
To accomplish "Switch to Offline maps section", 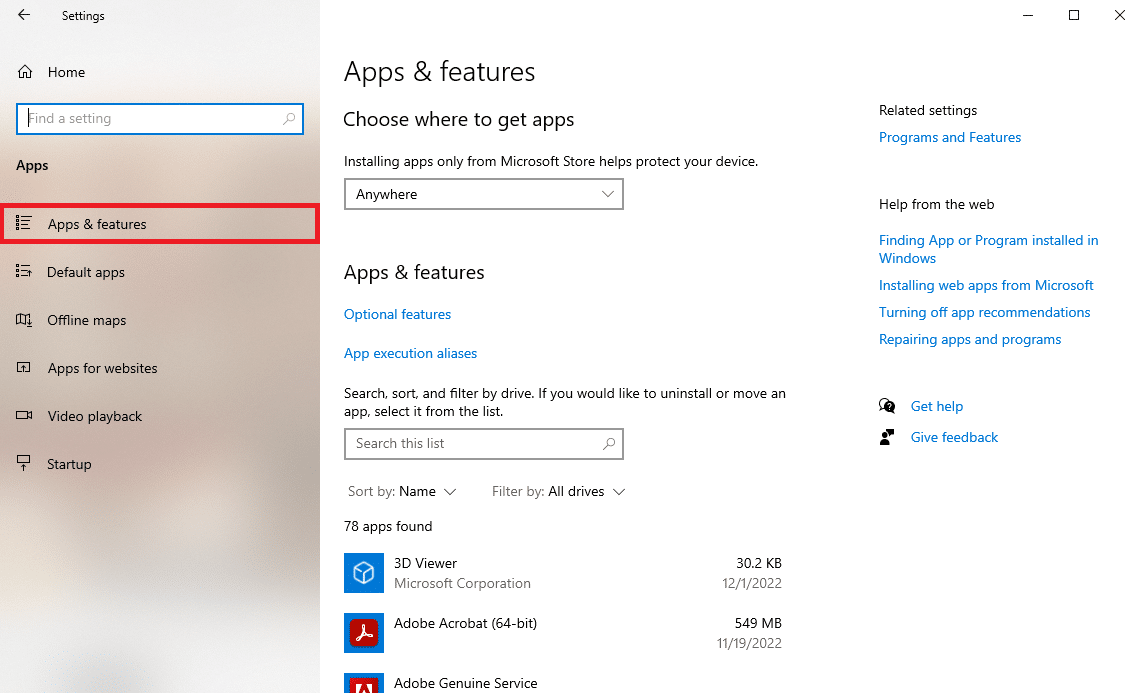I will (x=87, y=320).
